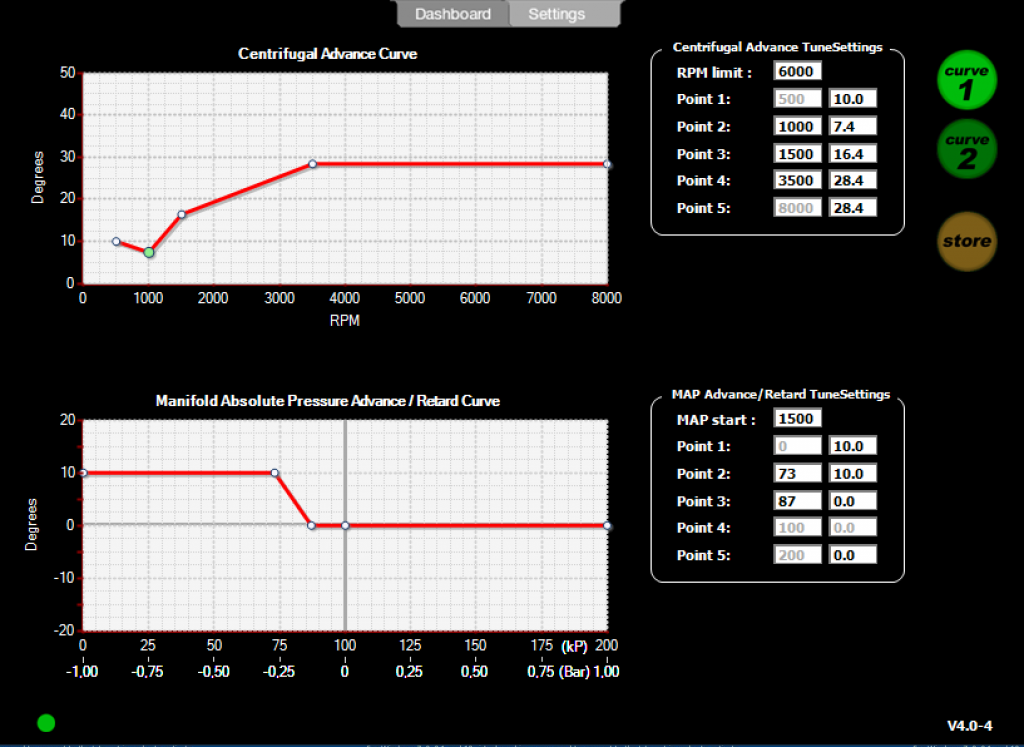
Task: Select the centrifugal curve point at 1500 RPM
Action: pos(182,214)
